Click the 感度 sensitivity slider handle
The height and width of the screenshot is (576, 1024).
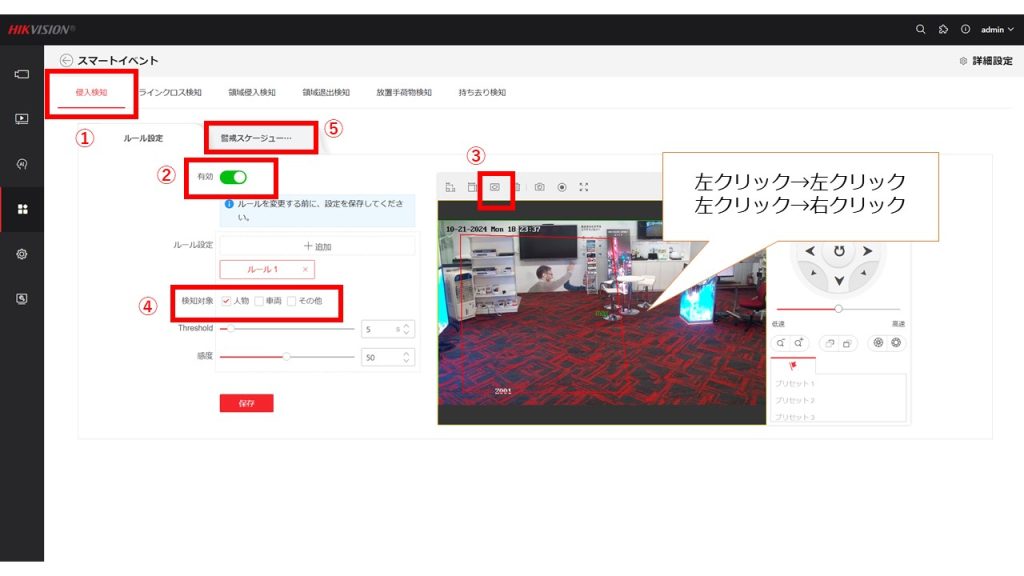point(287,356)
